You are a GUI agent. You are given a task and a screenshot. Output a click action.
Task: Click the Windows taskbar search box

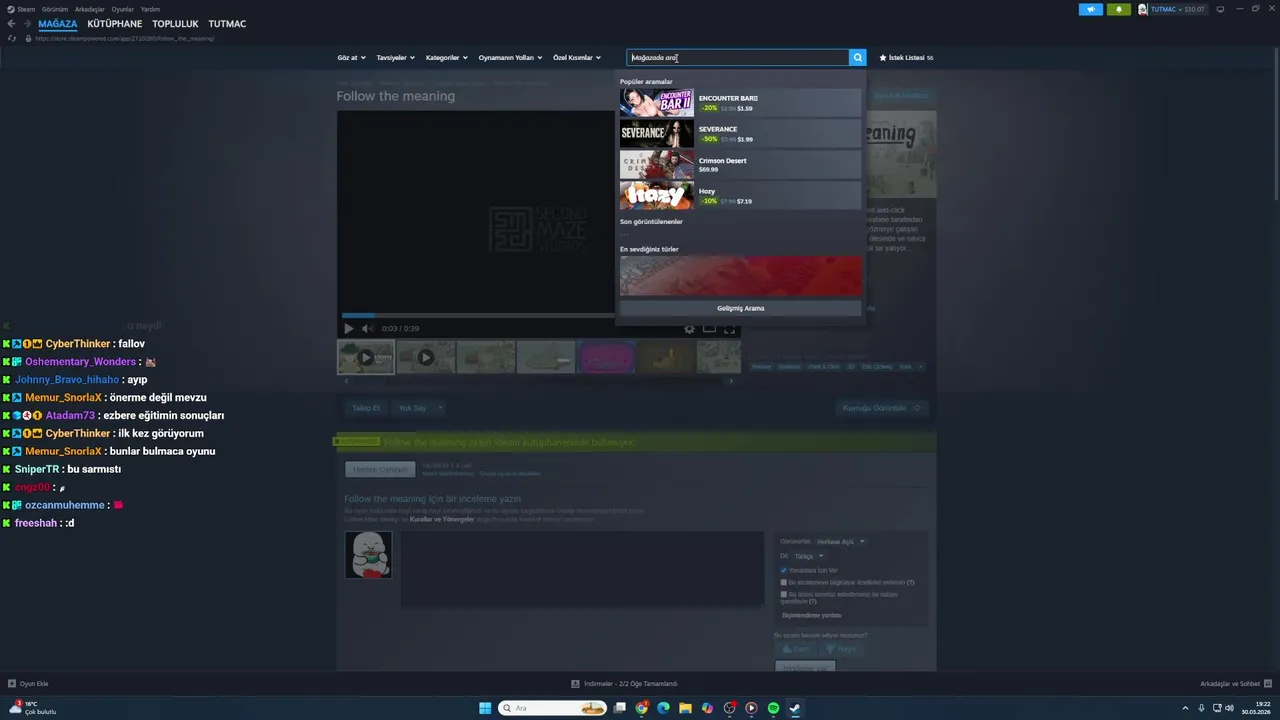tap(553, 708)
